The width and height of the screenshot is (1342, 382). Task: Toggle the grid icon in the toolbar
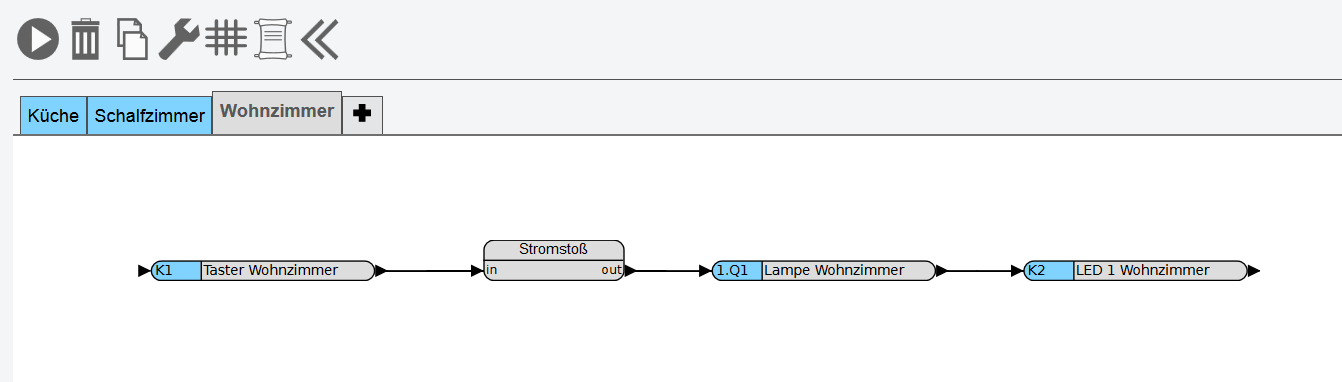point(227,38)
